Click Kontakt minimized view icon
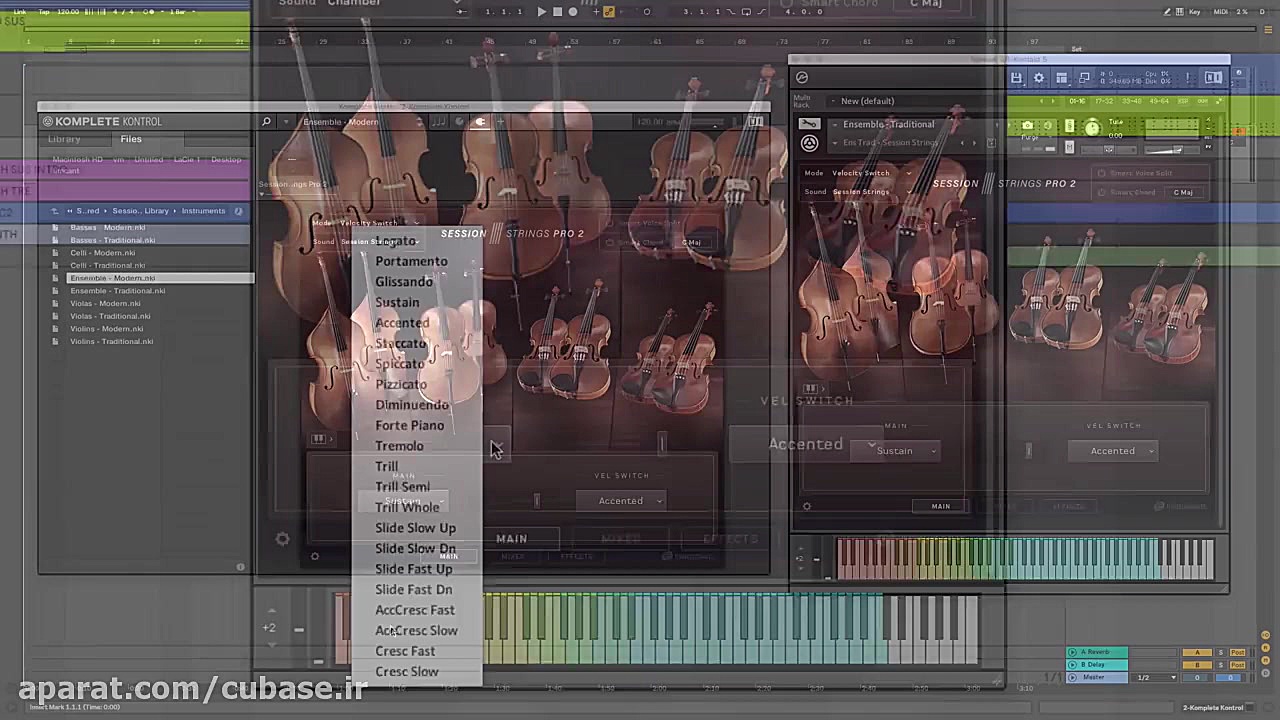Viewport: 1280px width, 720px height. click(x=1084, y=77)
